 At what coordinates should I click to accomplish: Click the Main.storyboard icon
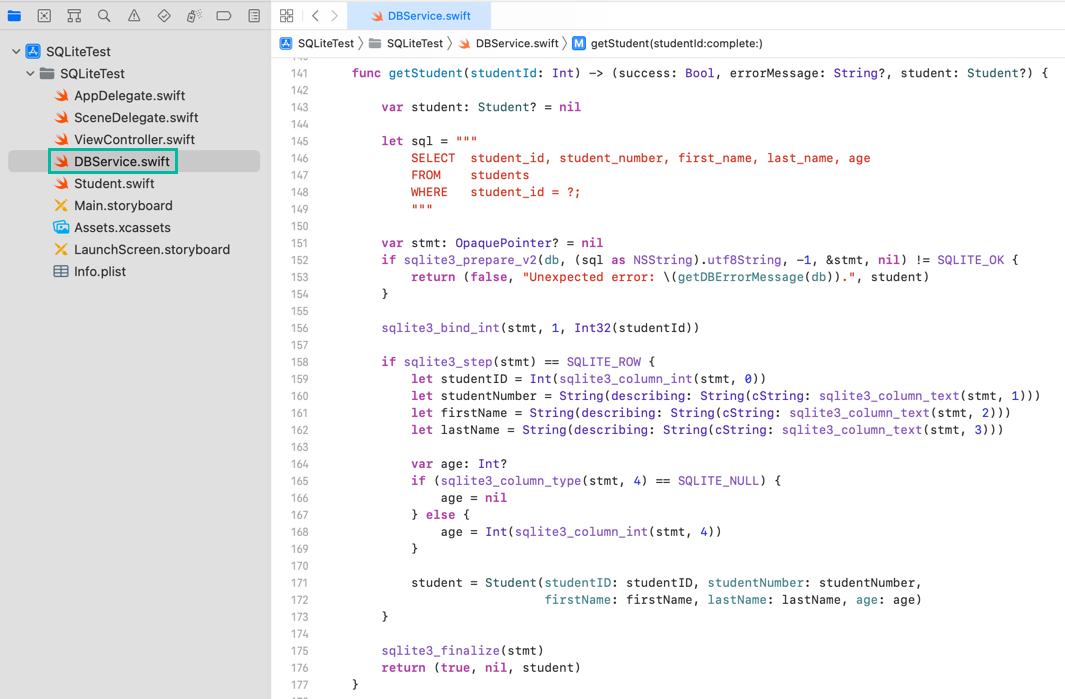pos(61,205)
